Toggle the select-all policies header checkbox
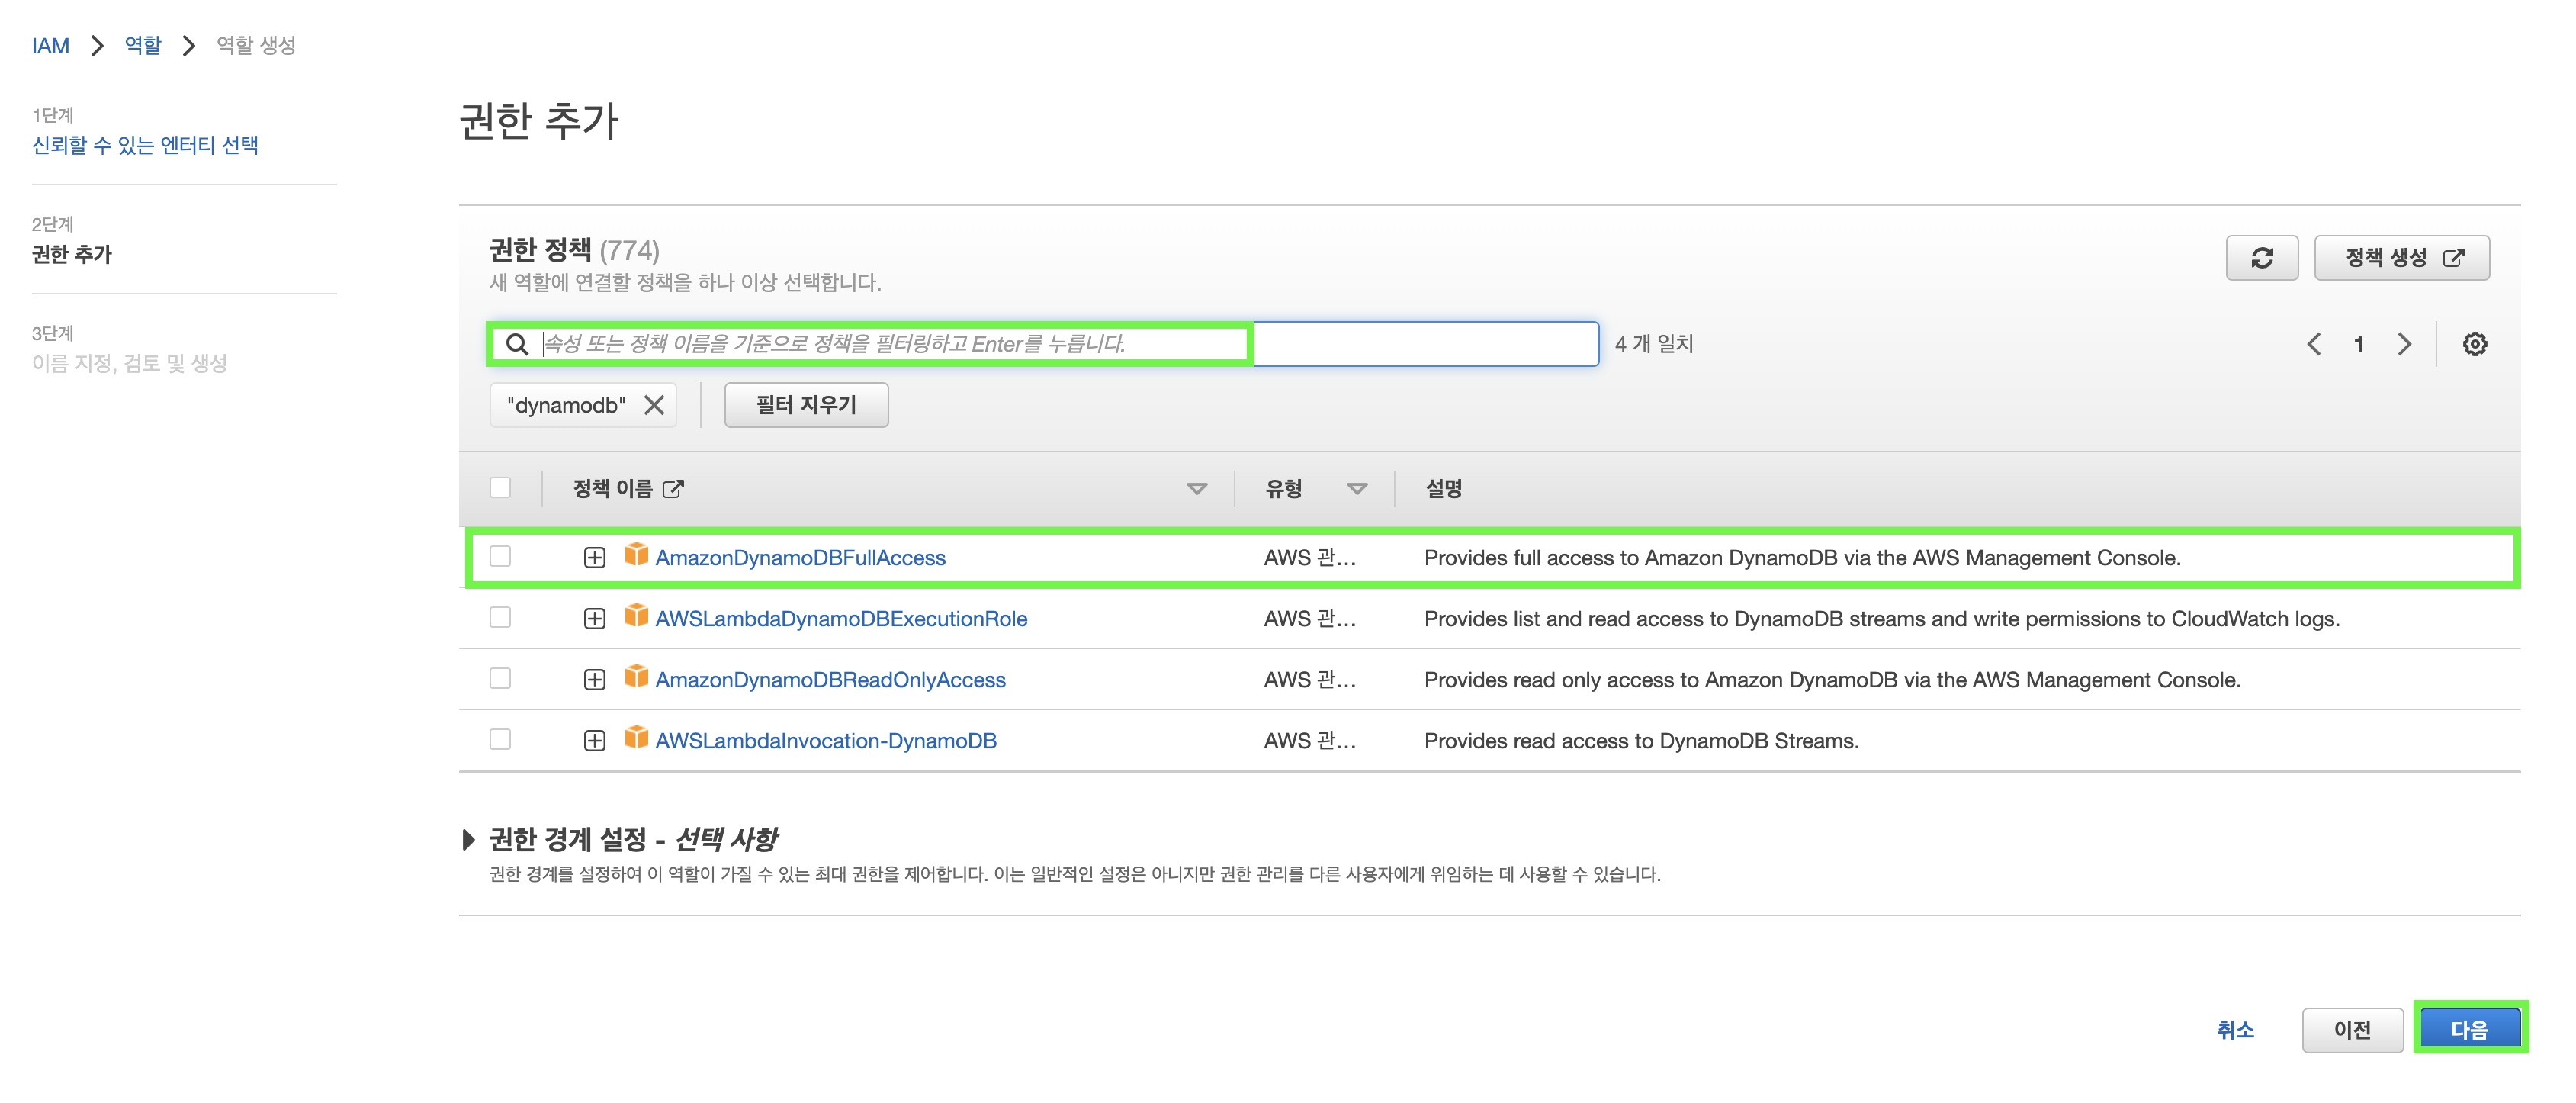This screenshot has height=1103, width=2576. 500,488
